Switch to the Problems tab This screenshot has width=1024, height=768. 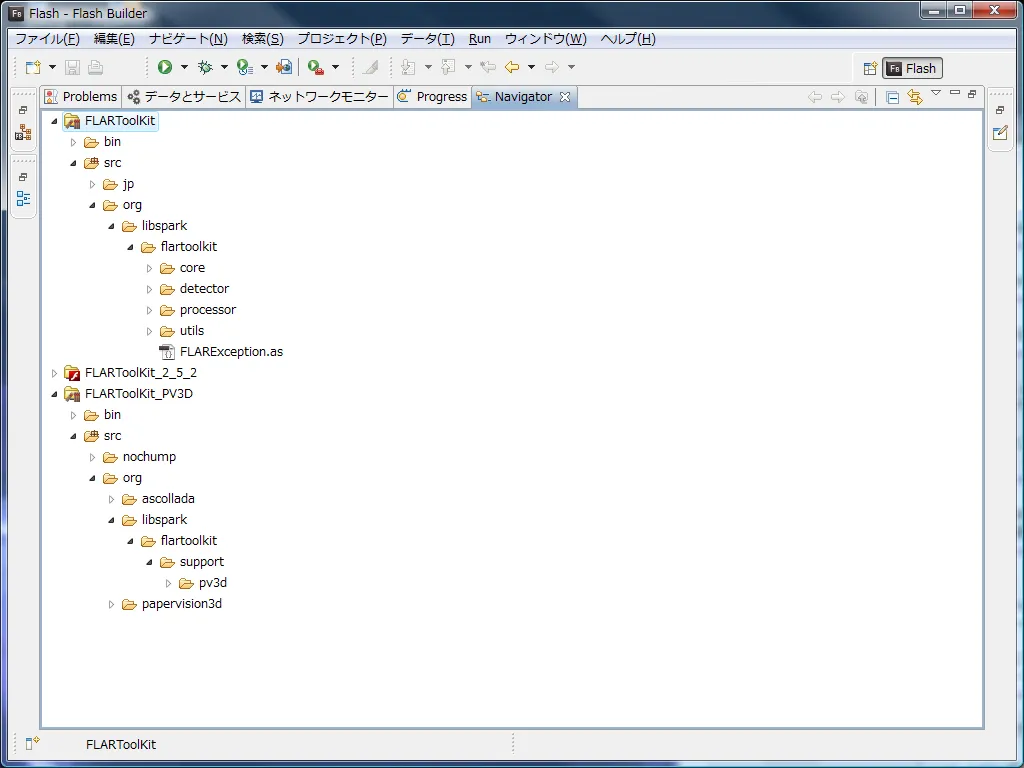[81, 97]
